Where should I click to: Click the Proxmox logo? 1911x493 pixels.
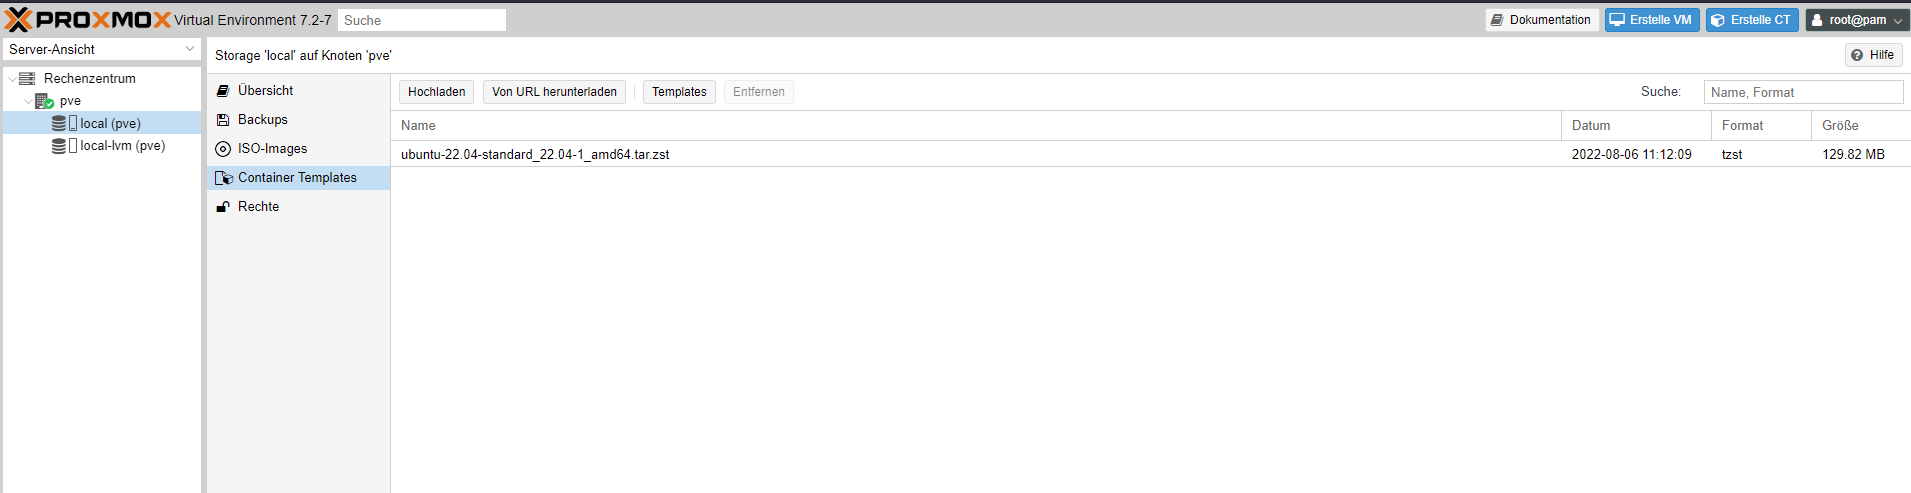(88, 20)
